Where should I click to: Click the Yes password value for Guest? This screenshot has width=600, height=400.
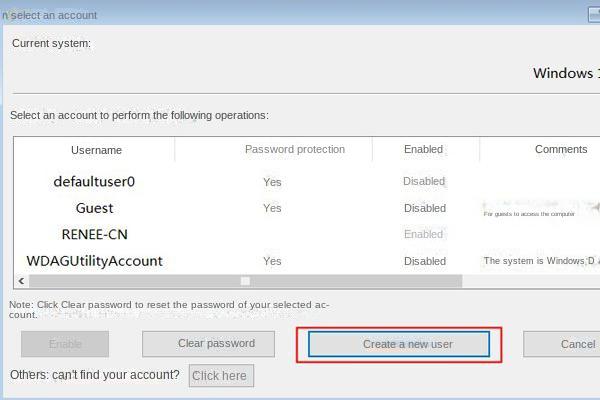272,208
